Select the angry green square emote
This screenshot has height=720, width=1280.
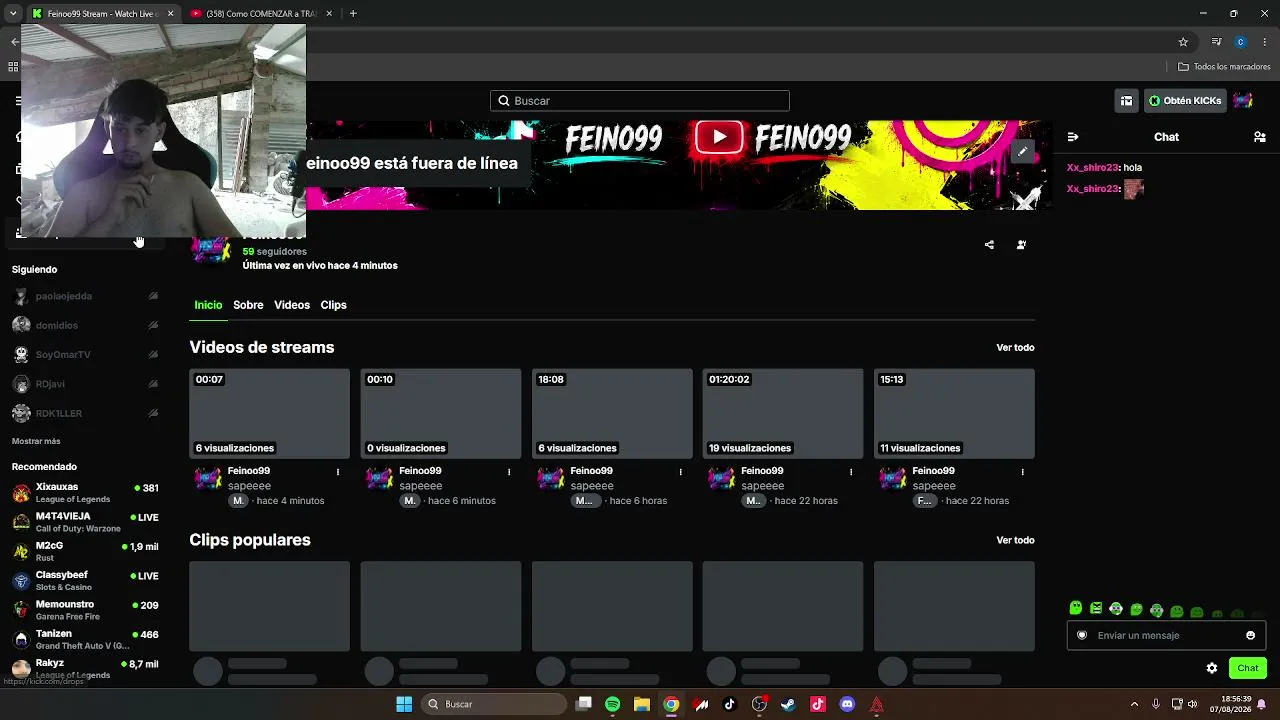[x=1096, y=608]
